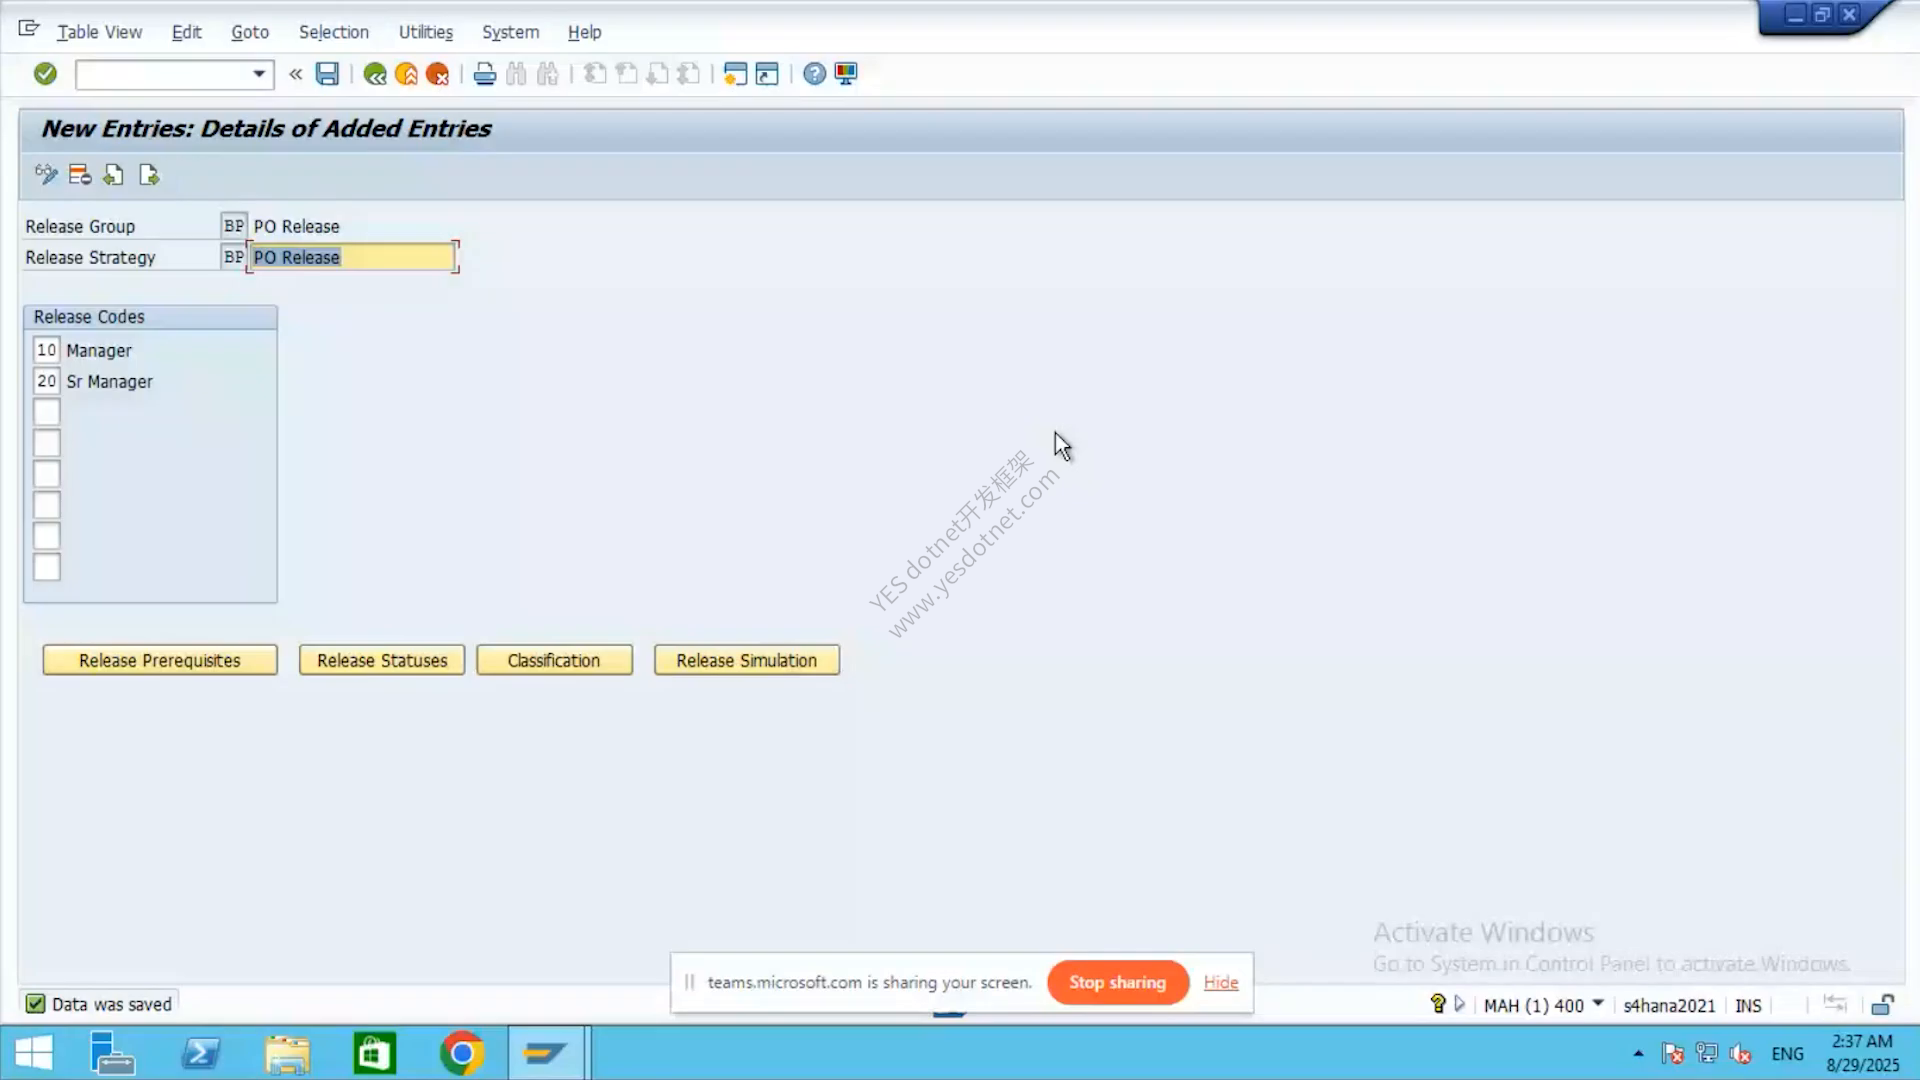
Task: Click the Generate Shortcut icon
Action: [767, 74]
